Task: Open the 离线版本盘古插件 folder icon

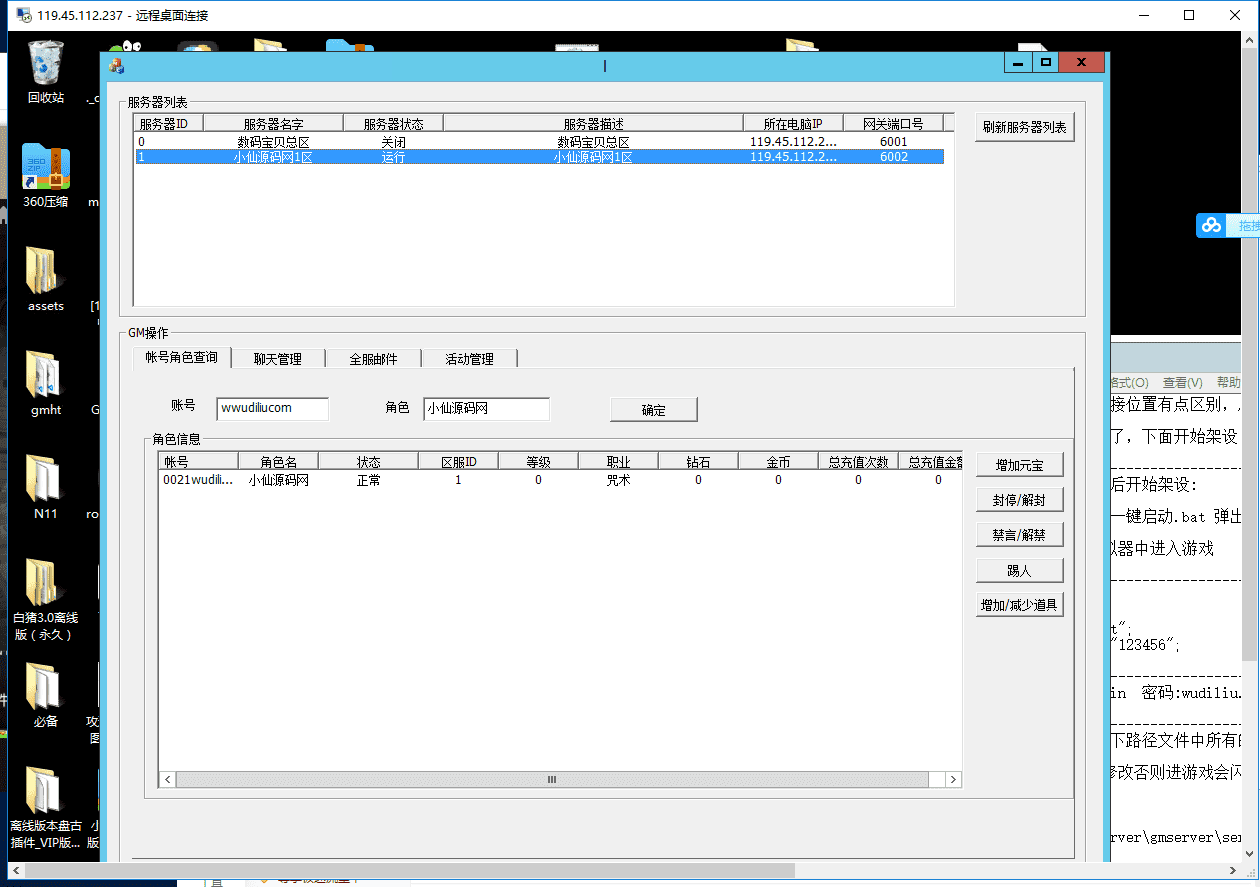Action: [x=46, y=807]
